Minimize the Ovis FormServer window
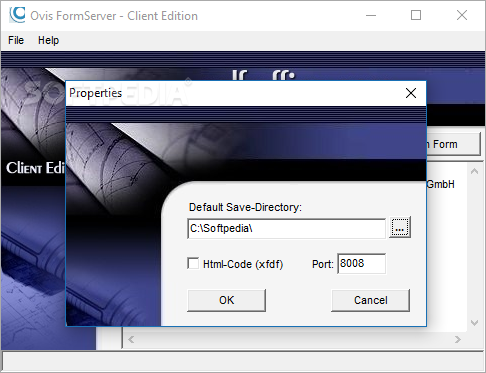486x373 pixels. (371, 15)
